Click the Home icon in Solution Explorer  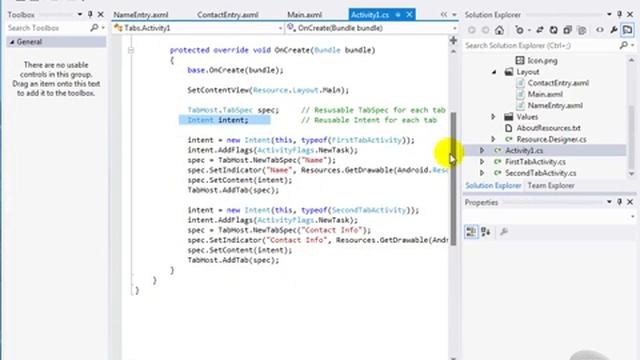[499, 30]
